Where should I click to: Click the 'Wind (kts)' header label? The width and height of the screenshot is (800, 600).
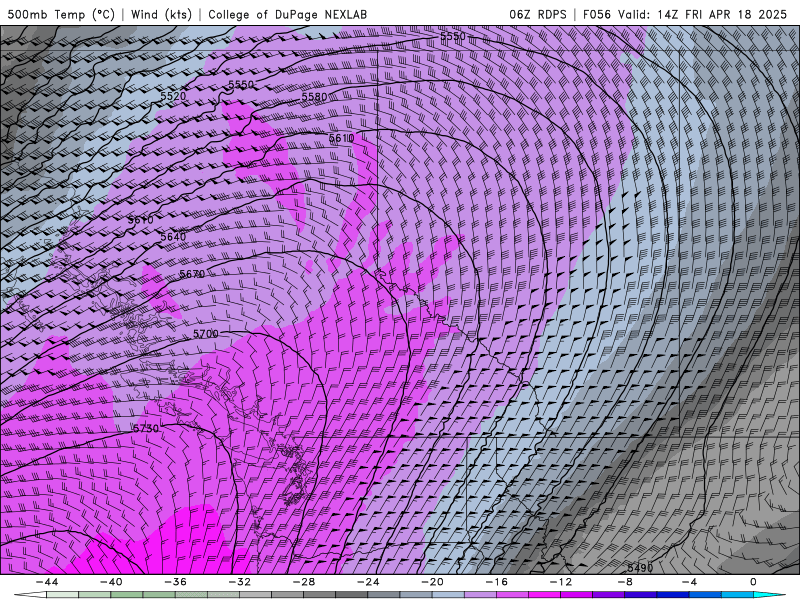tap(161, 14)
